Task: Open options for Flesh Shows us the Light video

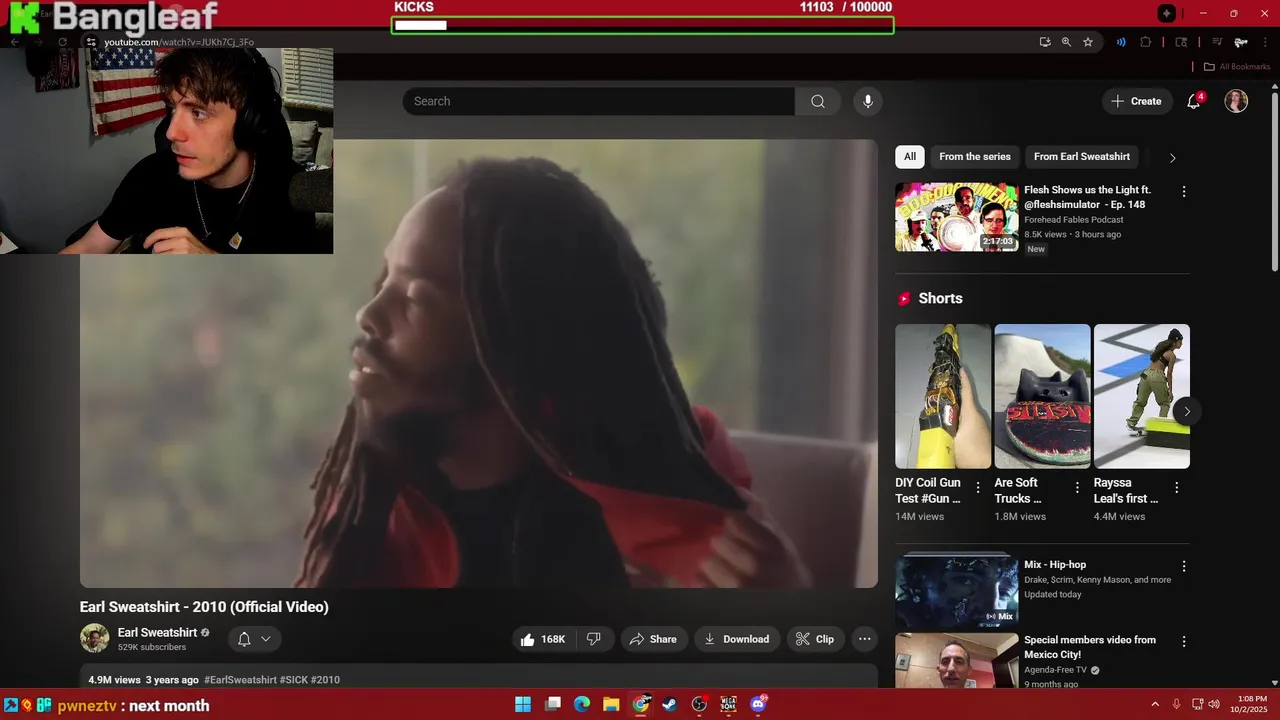Action: tap(1184, 191)
